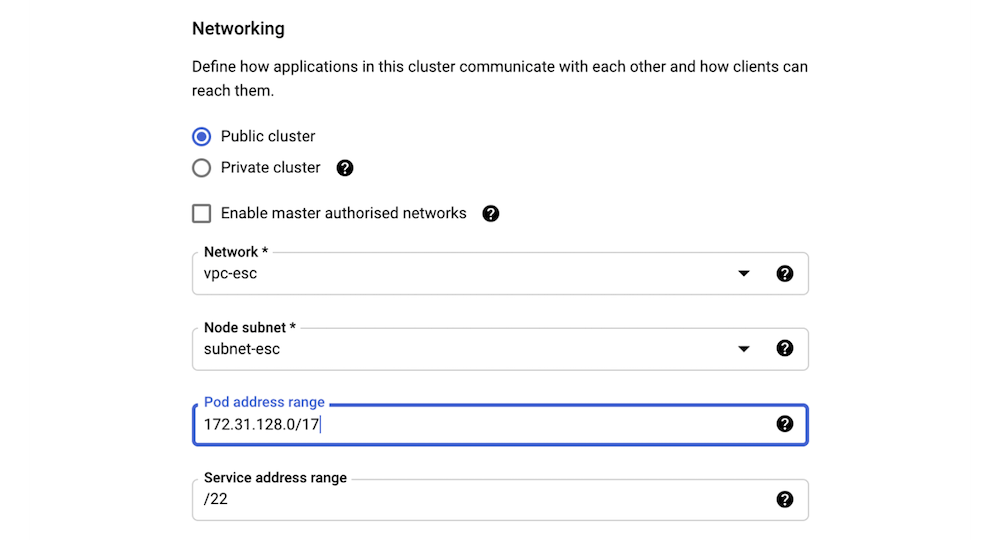Expand the Node subnet dropdown arrow
The image size is (1000, 540).
click(x=744, y=348)
